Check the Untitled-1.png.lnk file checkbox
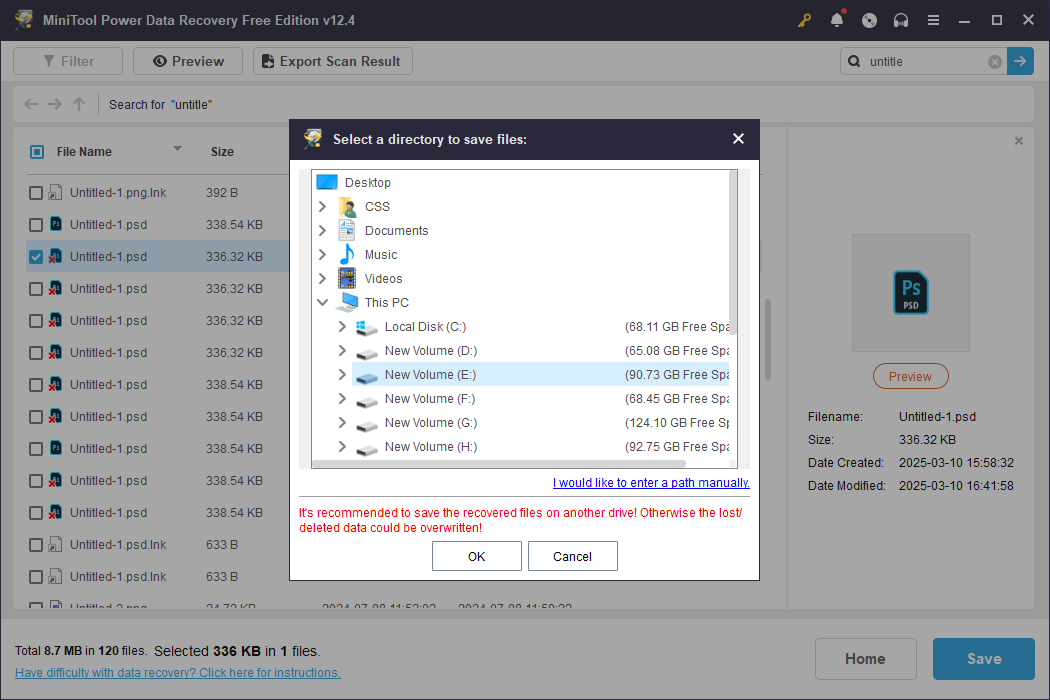 click(36, 193)
